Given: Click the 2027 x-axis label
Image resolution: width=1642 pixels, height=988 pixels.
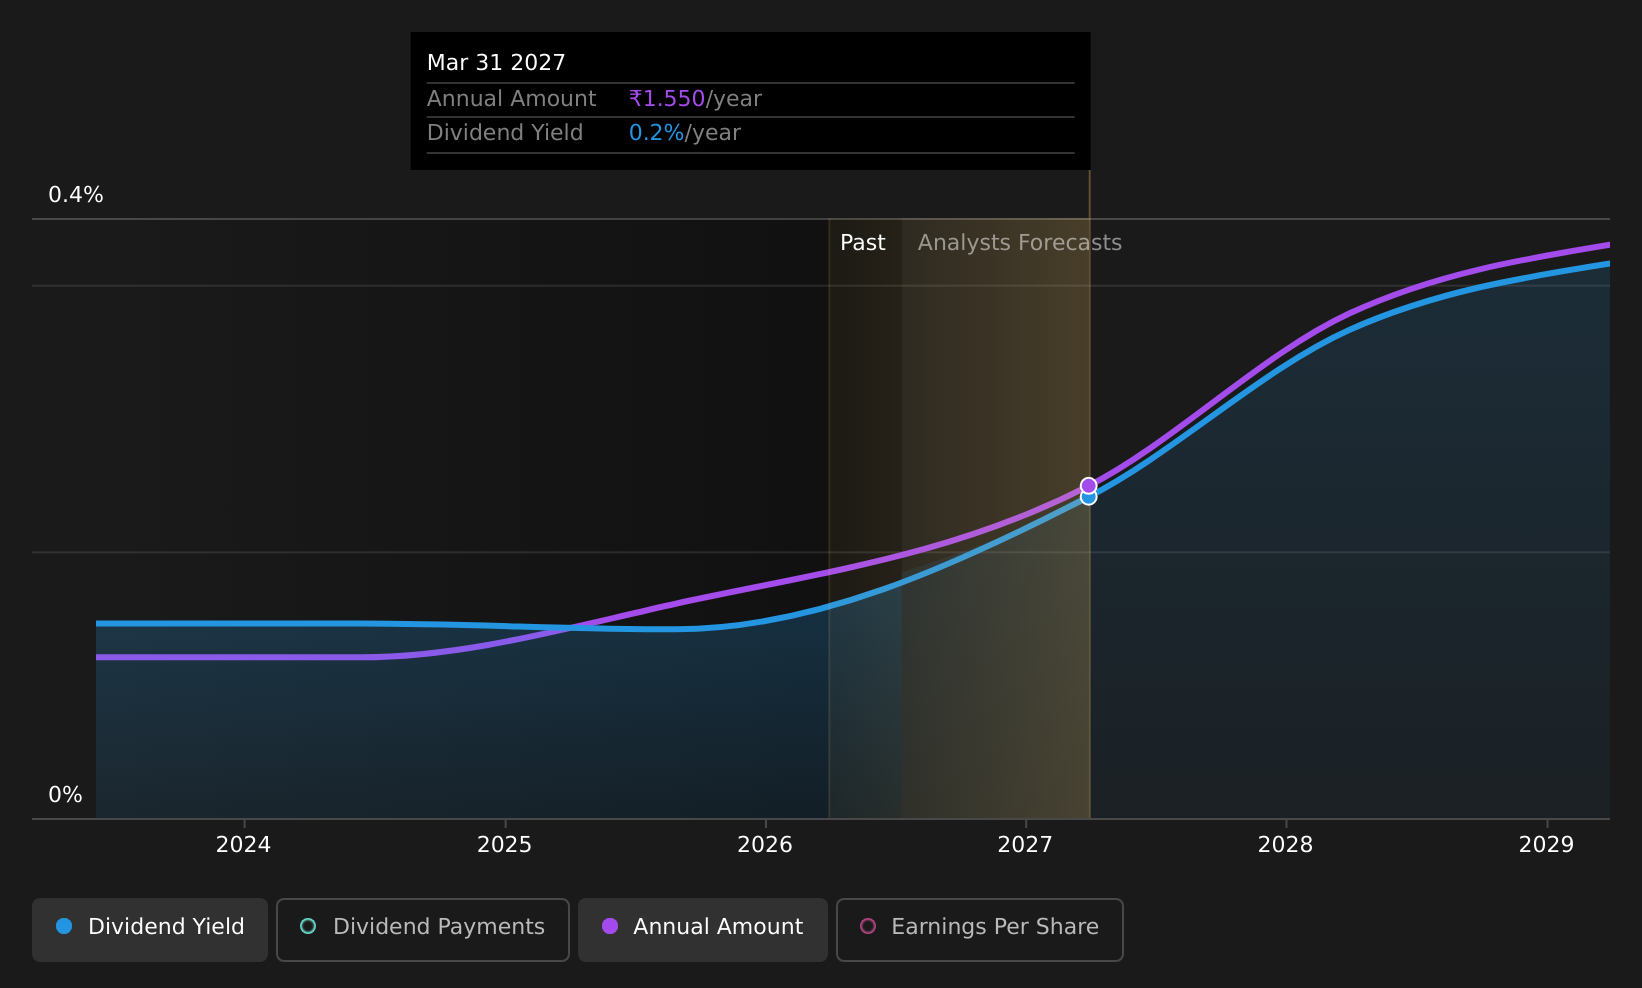Looking at the screenshot, I should tap(1025, 845).
